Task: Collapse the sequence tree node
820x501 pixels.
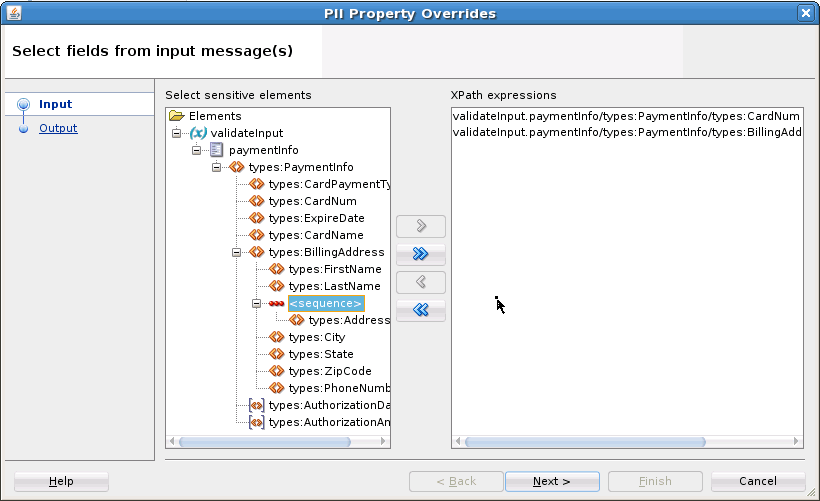Action: click(256, 303)
